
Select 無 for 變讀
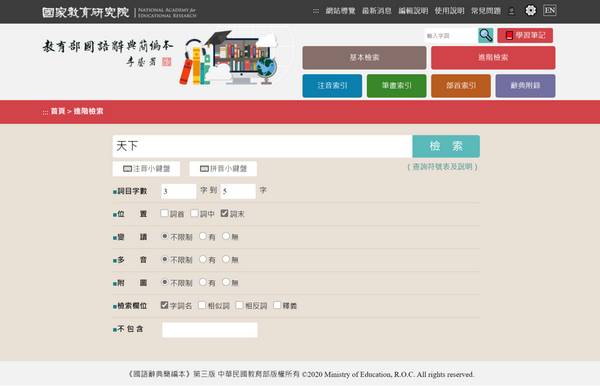point(226,236)
